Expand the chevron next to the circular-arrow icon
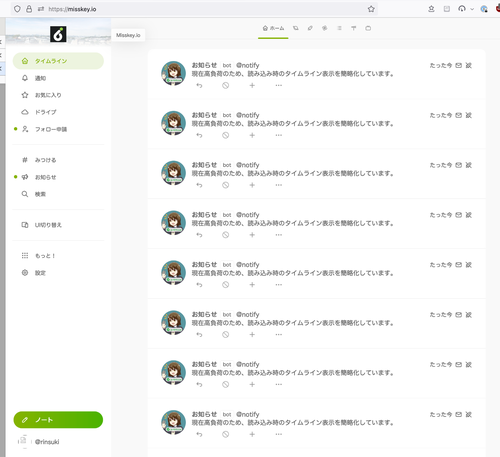Viewport: 500px width, 457px height. coord(472,9)
